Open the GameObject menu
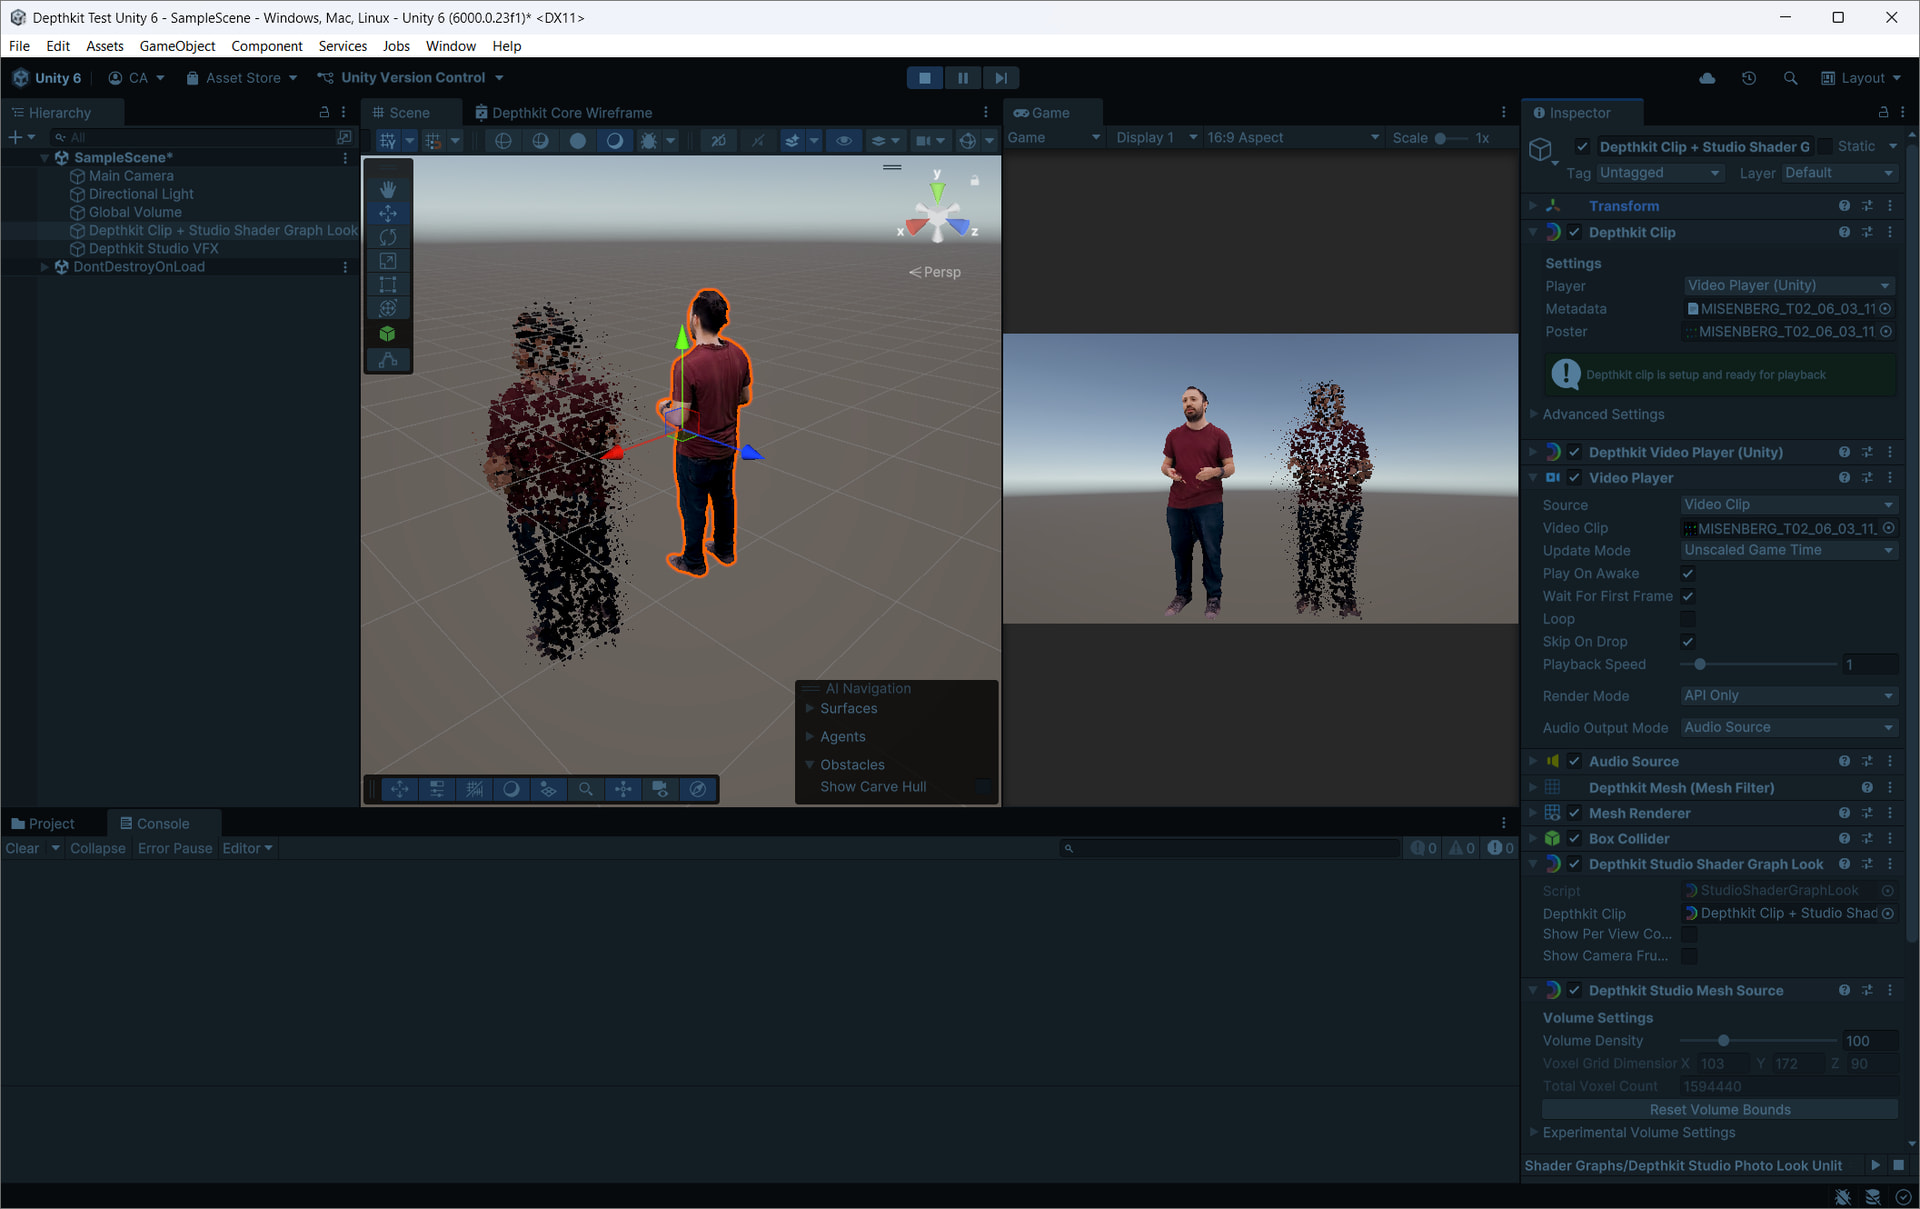The width and height of the screenshot is (1920, 1209). (177, 46)
